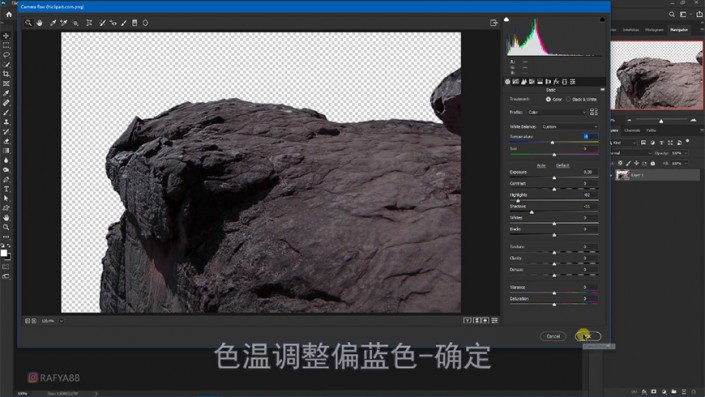Viewport: 705px width, 397px height.
Task: Select the Spot Removal tool
Action: click(102, 23)
